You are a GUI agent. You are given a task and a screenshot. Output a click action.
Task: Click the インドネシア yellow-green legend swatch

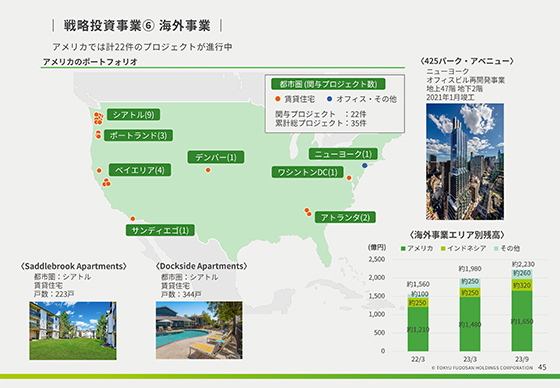point(443,248)
